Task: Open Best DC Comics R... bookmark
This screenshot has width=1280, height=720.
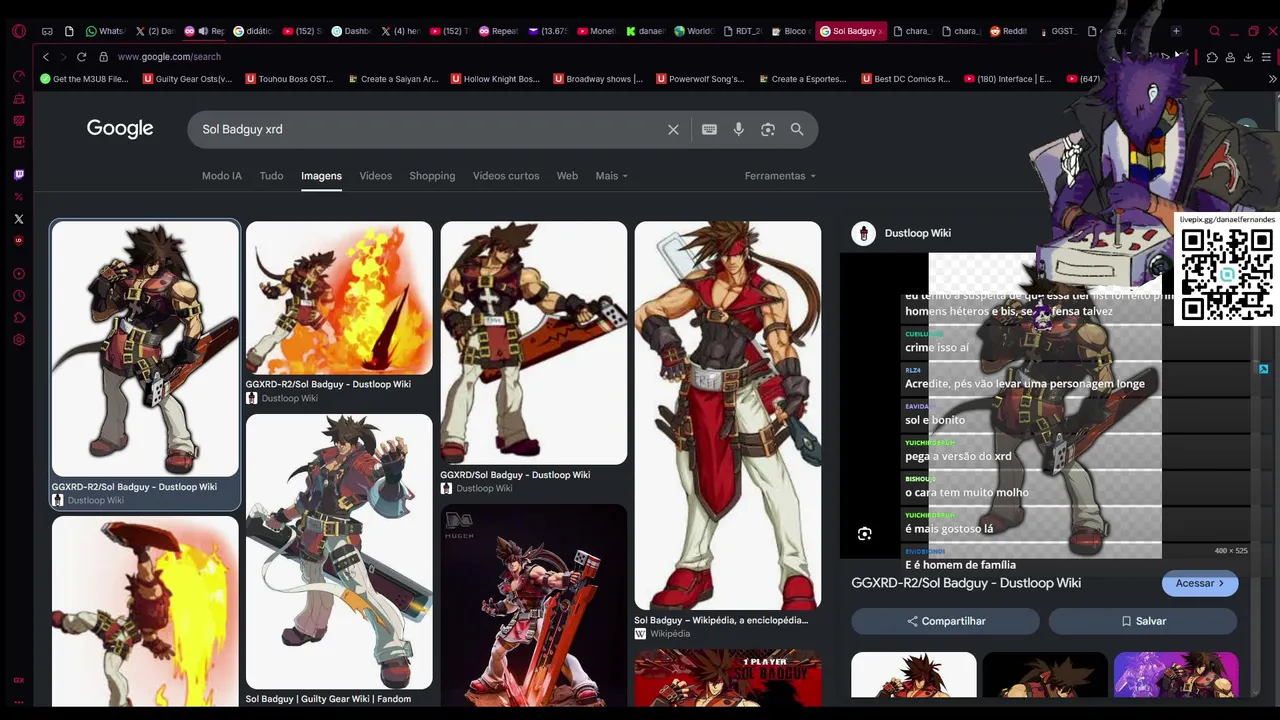Action: [x=905, y=79]
